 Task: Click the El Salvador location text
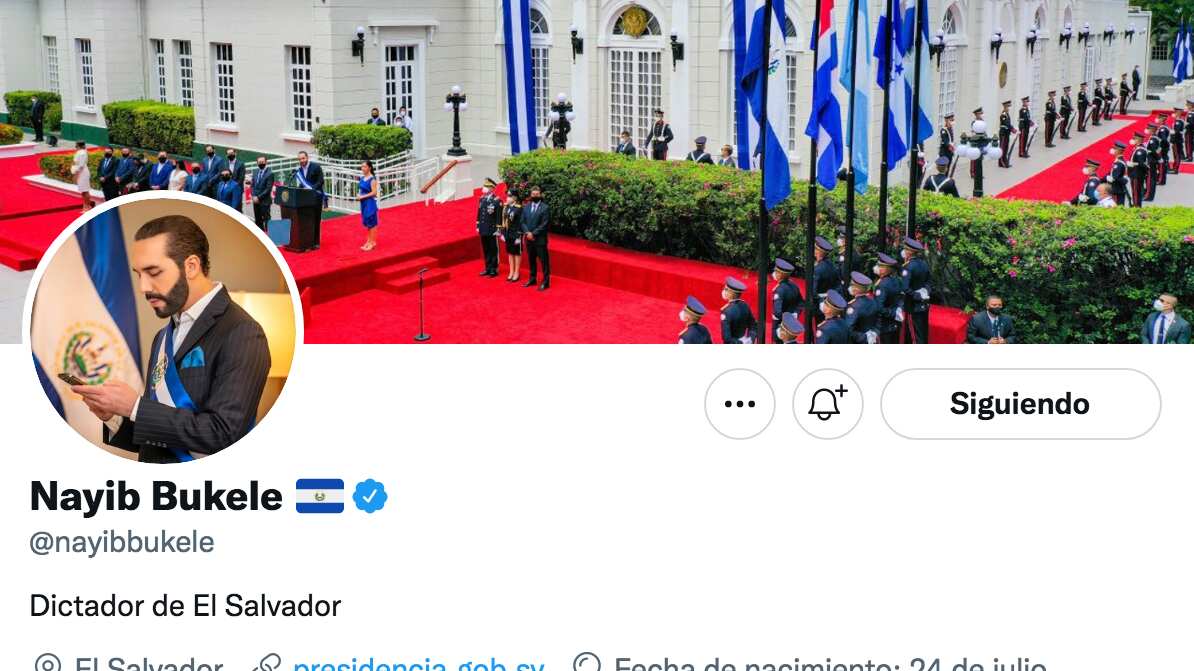149,664
